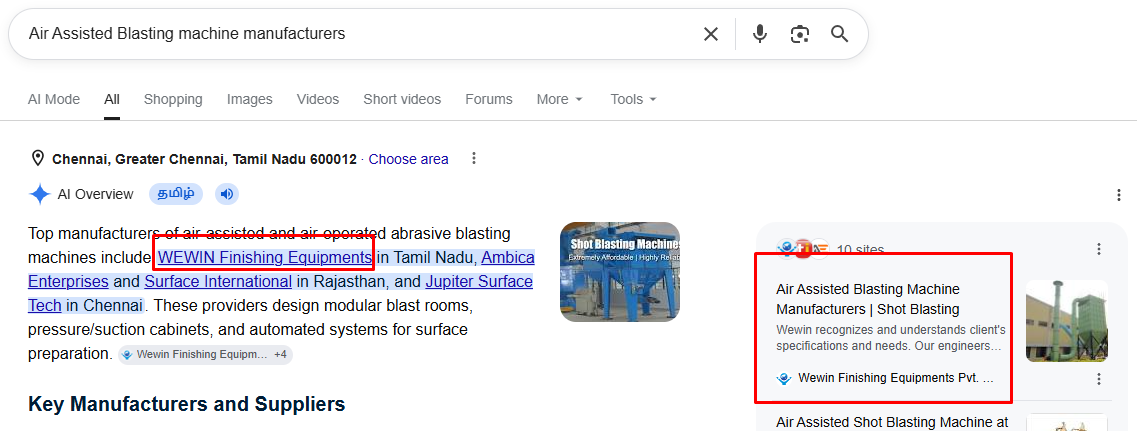Open WEWIN Finishing Equipments link
Viewport: 1137px width, 431px height.
click(x=265, y=258)
